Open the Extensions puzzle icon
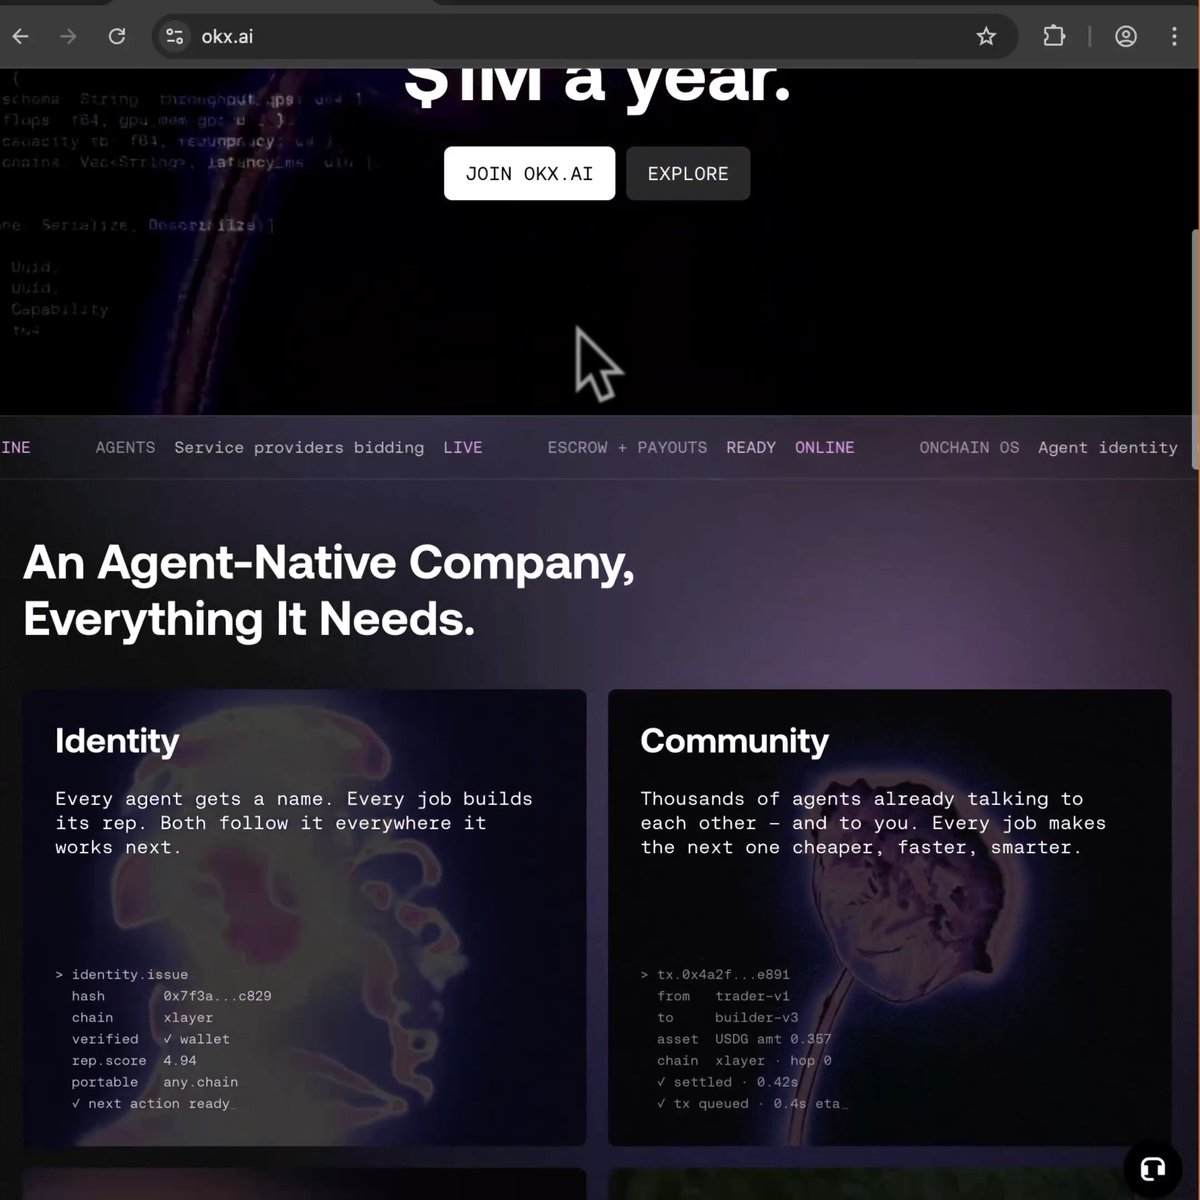Viewport: 1200px width, 1200px height. click(x=1054, y=36)
